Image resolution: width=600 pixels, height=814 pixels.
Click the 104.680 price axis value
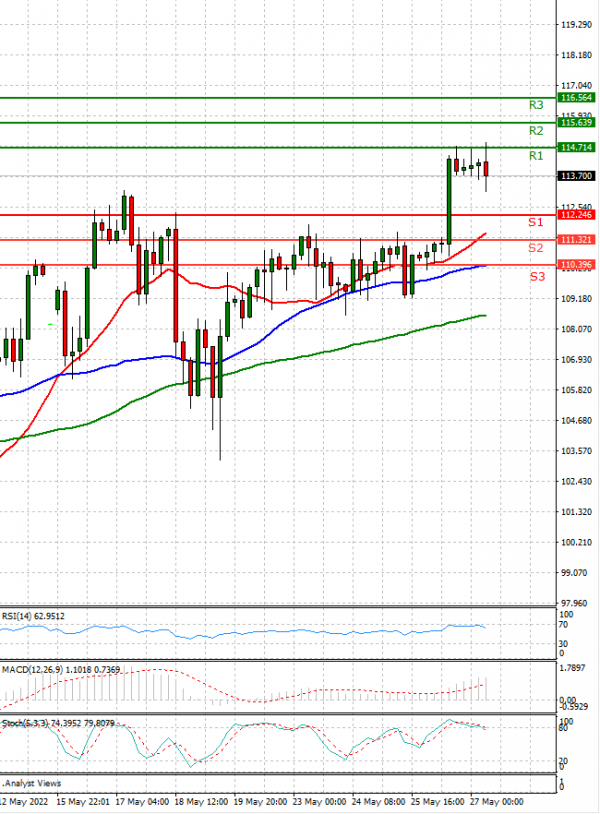576,420
